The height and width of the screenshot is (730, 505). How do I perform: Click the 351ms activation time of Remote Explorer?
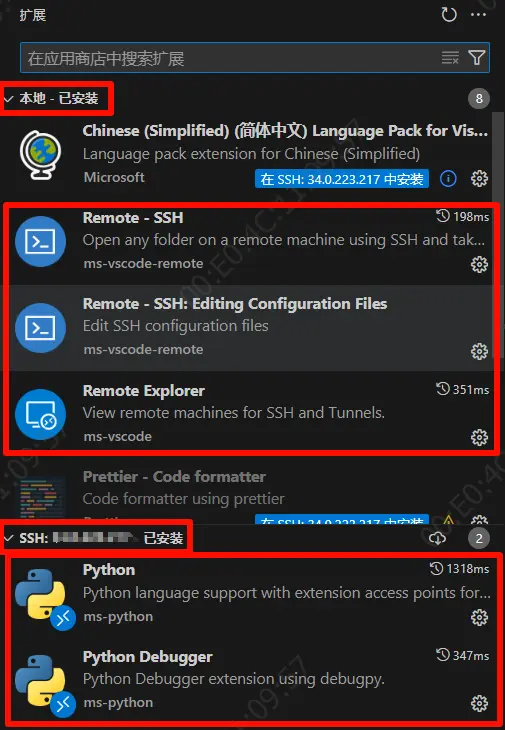tap(463, 389)
